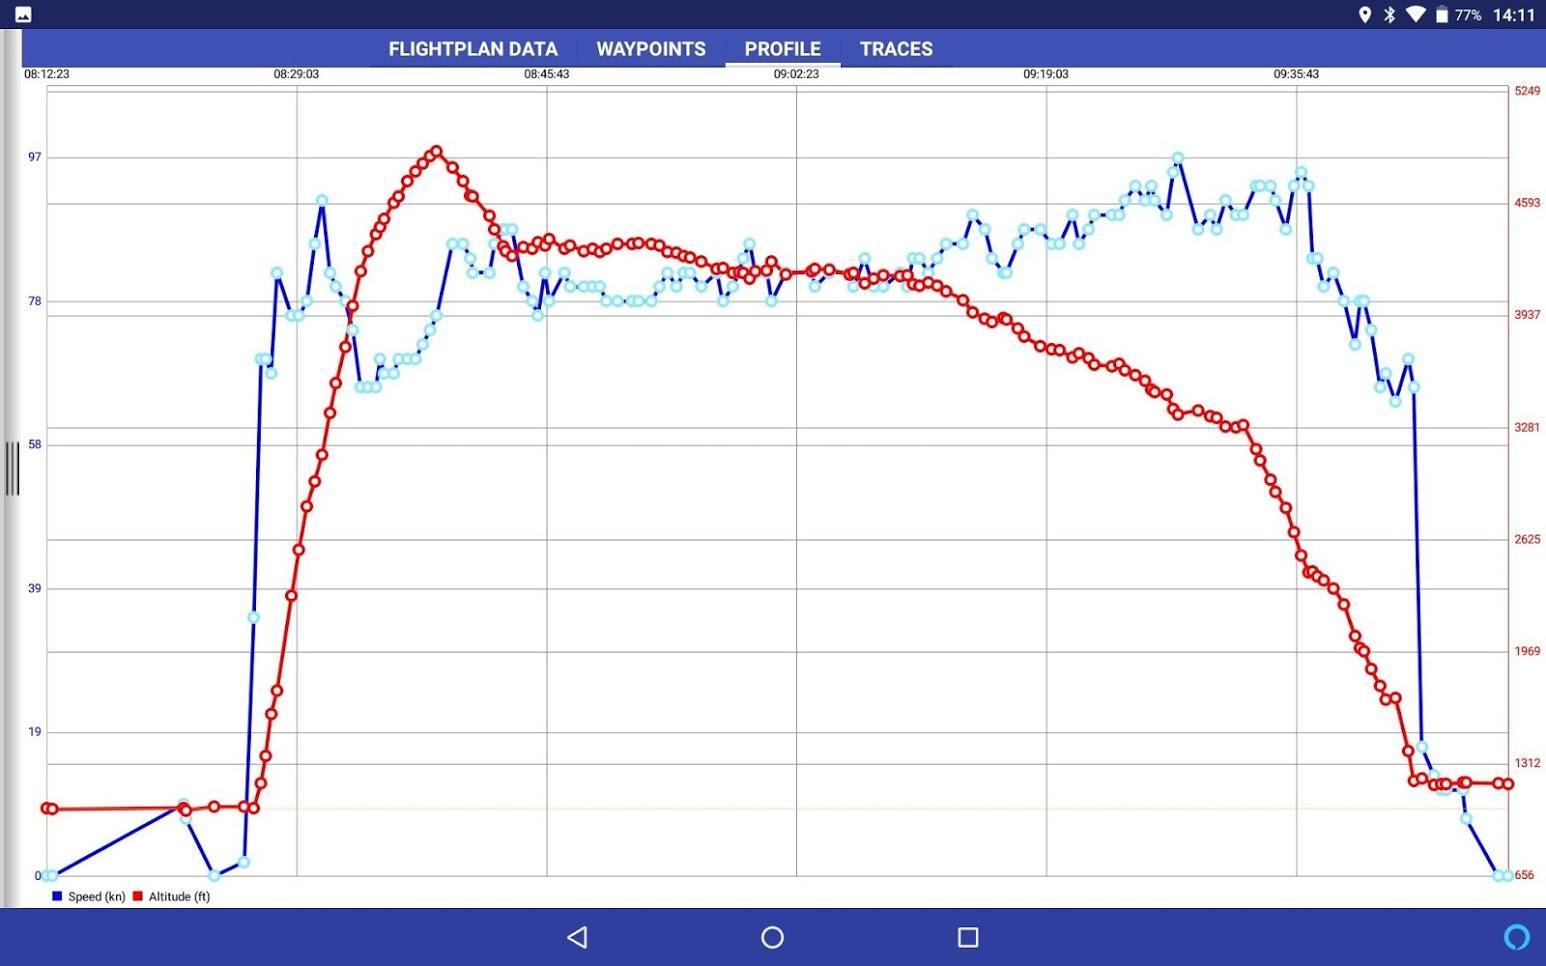Switch to the WAYPOINTS tab
This screenshot has height=966, width=1546.
651,49
